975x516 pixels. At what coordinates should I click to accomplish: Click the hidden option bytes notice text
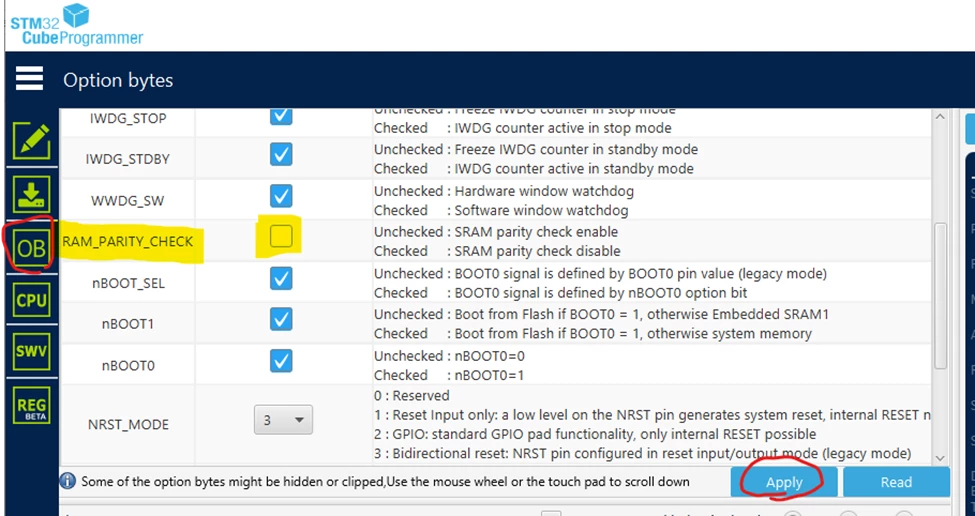point(386,481)
